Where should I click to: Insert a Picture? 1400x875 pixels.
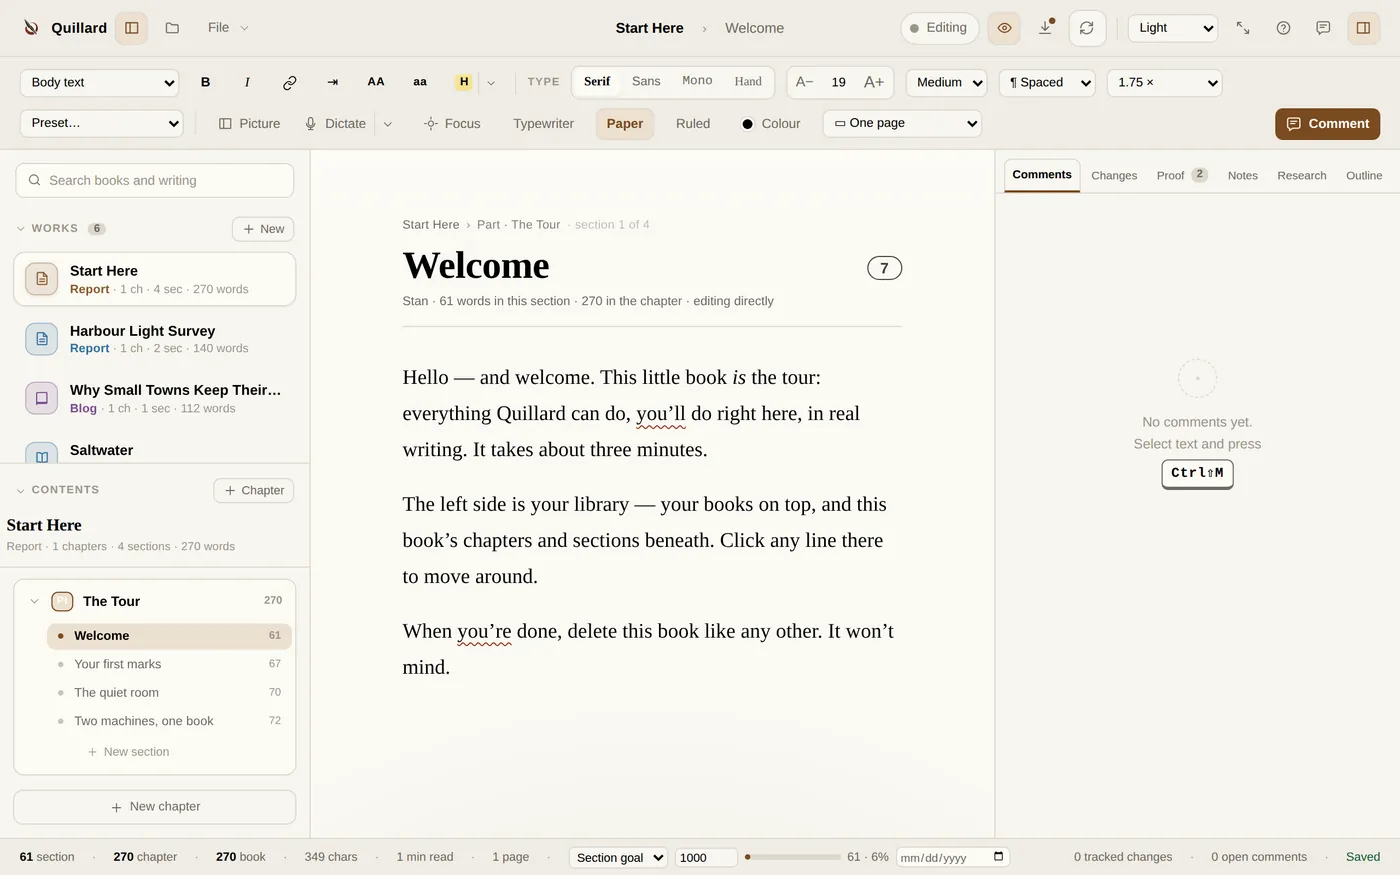(249, 123)
